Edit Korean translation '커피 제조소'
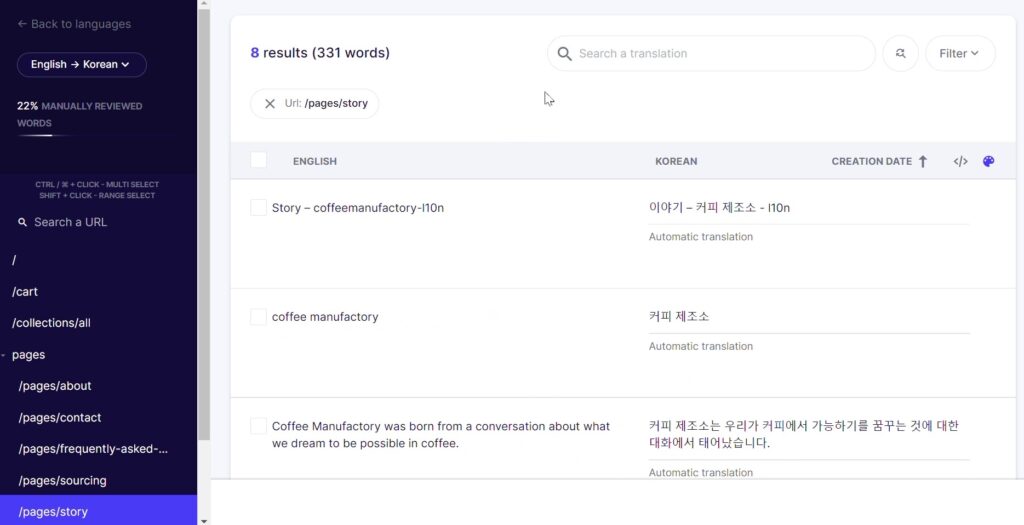Viewport: 1024px width, 525px height. click(679, 317)
